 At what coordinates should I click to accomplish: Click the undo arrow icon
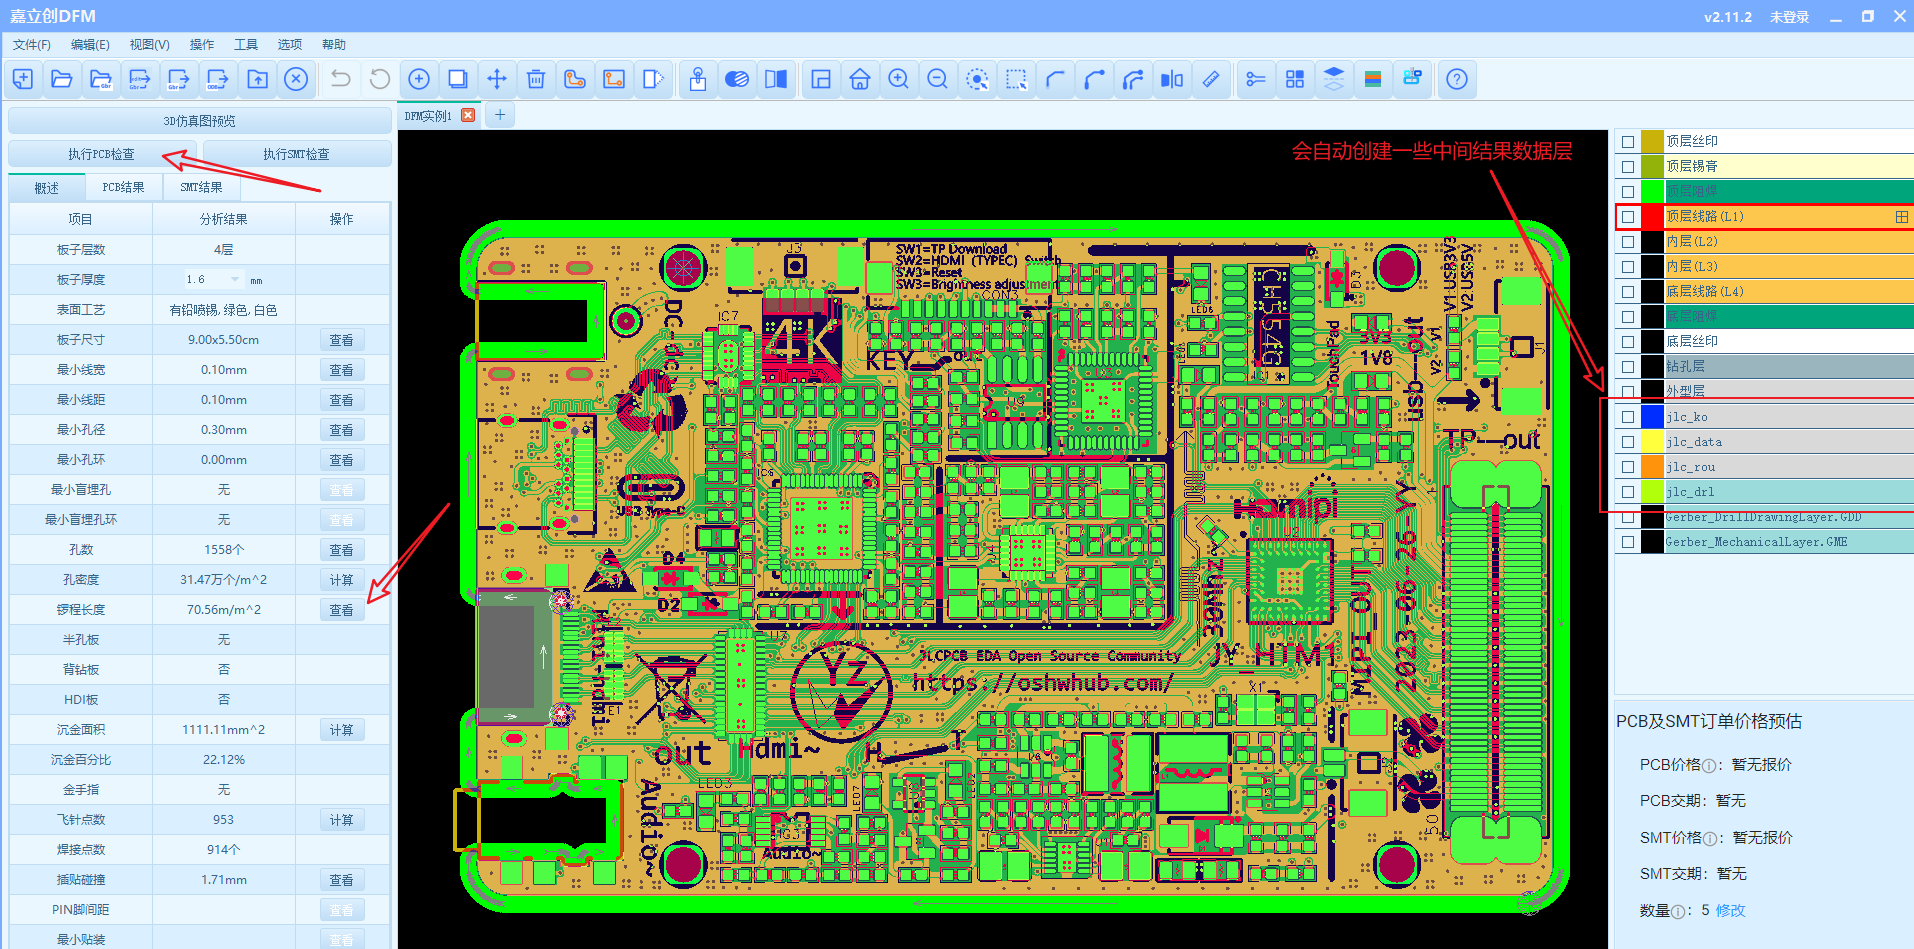pyautogui.click(x=341, y=79)
